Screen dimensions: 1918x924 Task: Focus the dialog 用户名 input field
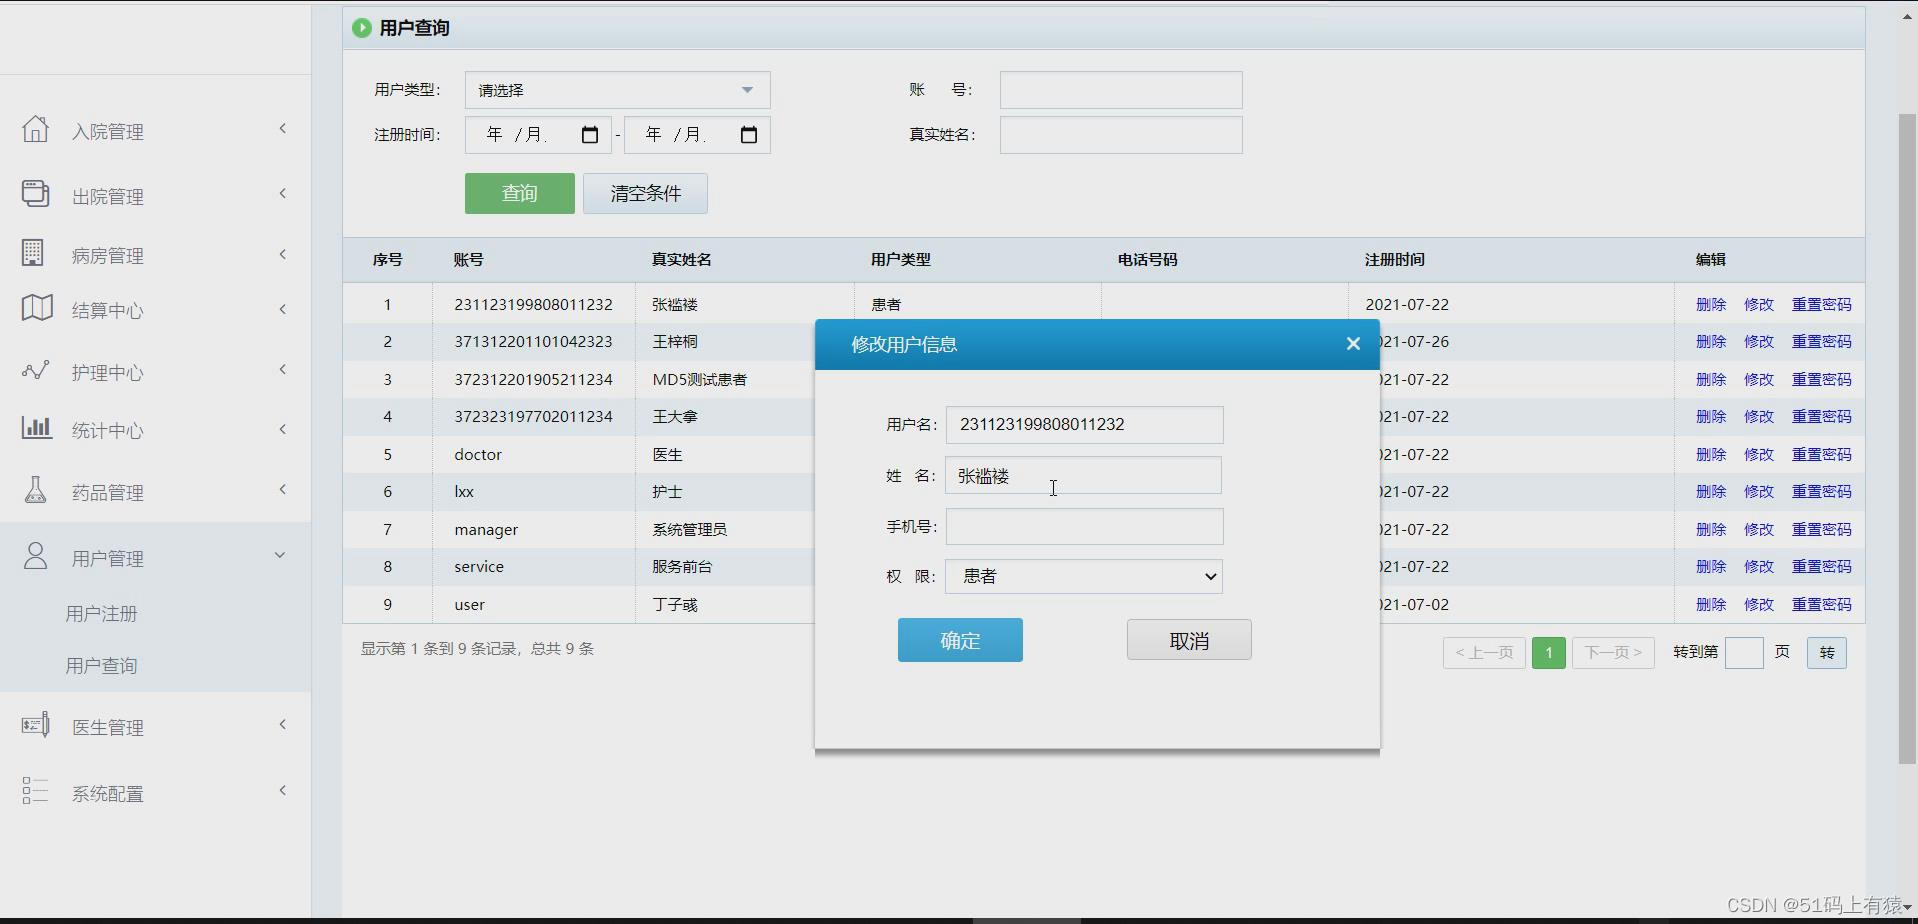pos(1084,425)
